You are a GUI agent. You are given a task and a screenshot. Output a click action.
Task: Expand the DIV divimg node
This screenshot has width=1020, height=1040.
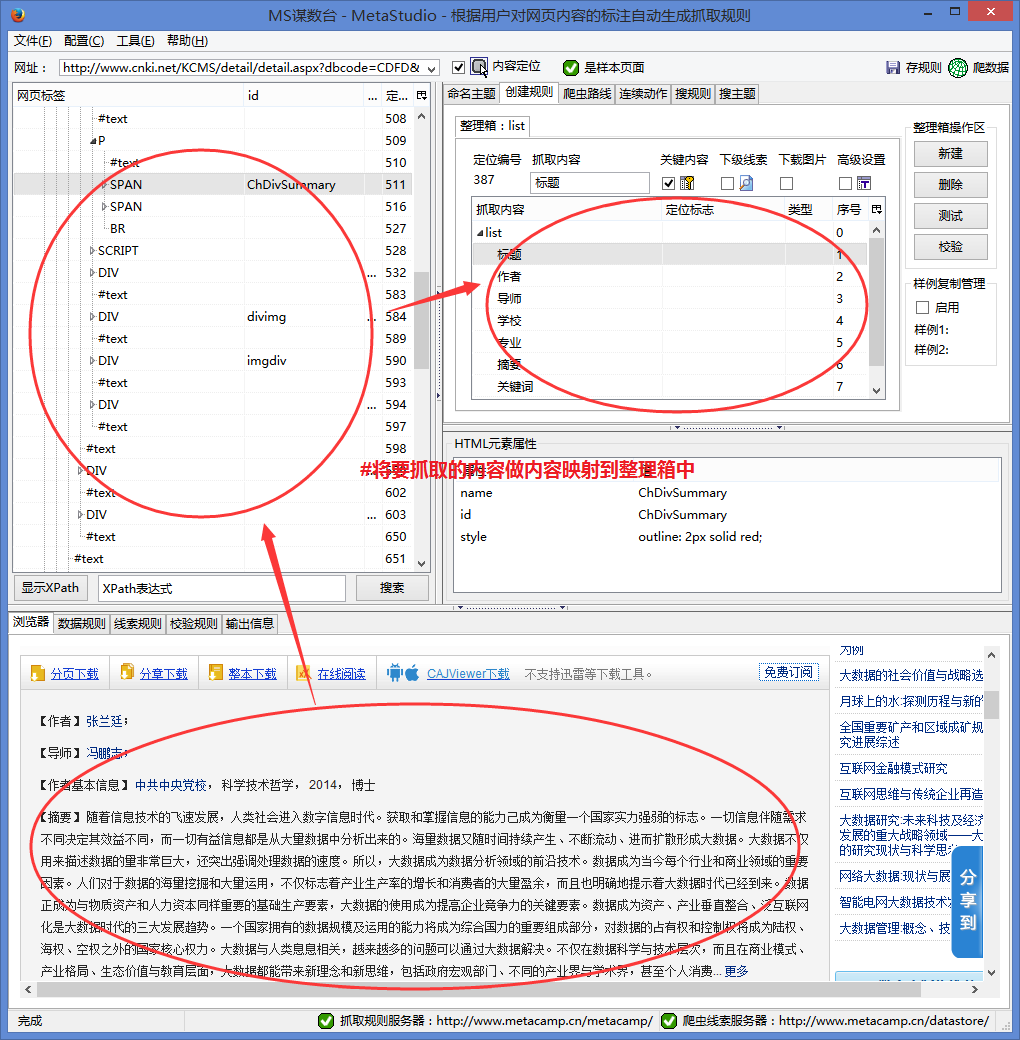coord(92,316)
